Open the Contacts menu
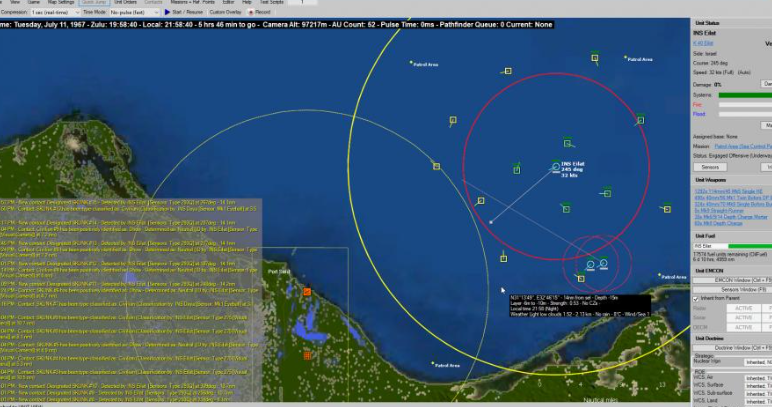Viewport: 772px width, 407px height. 153,2
